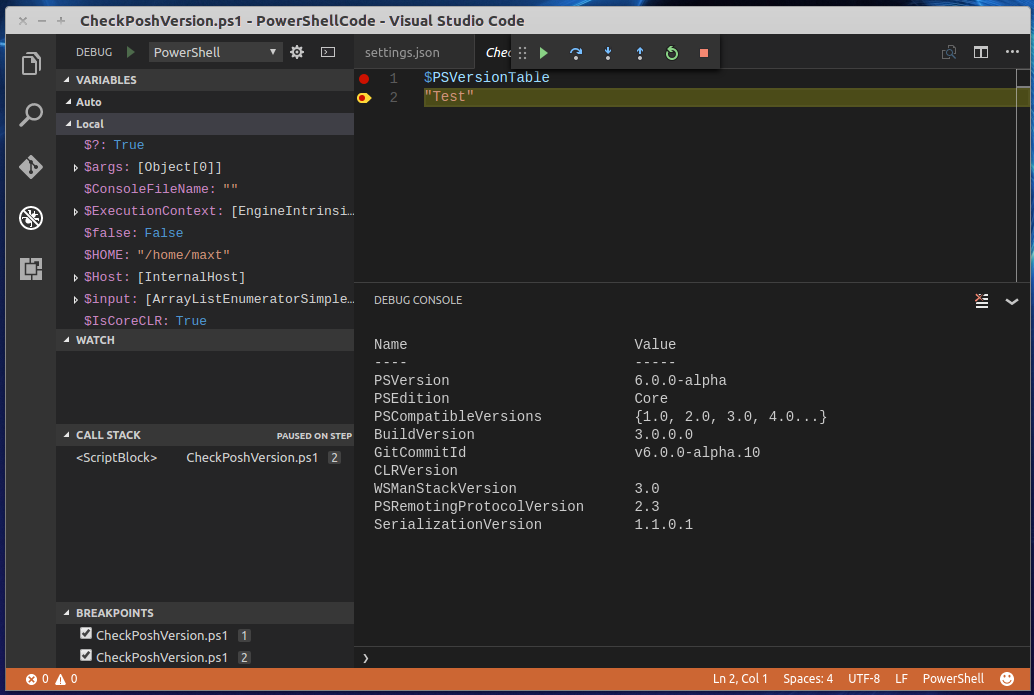Step Out in the debug toolbar
Image resolution: width=1034 pixels, height=695 pixels.
coord(640,53)
